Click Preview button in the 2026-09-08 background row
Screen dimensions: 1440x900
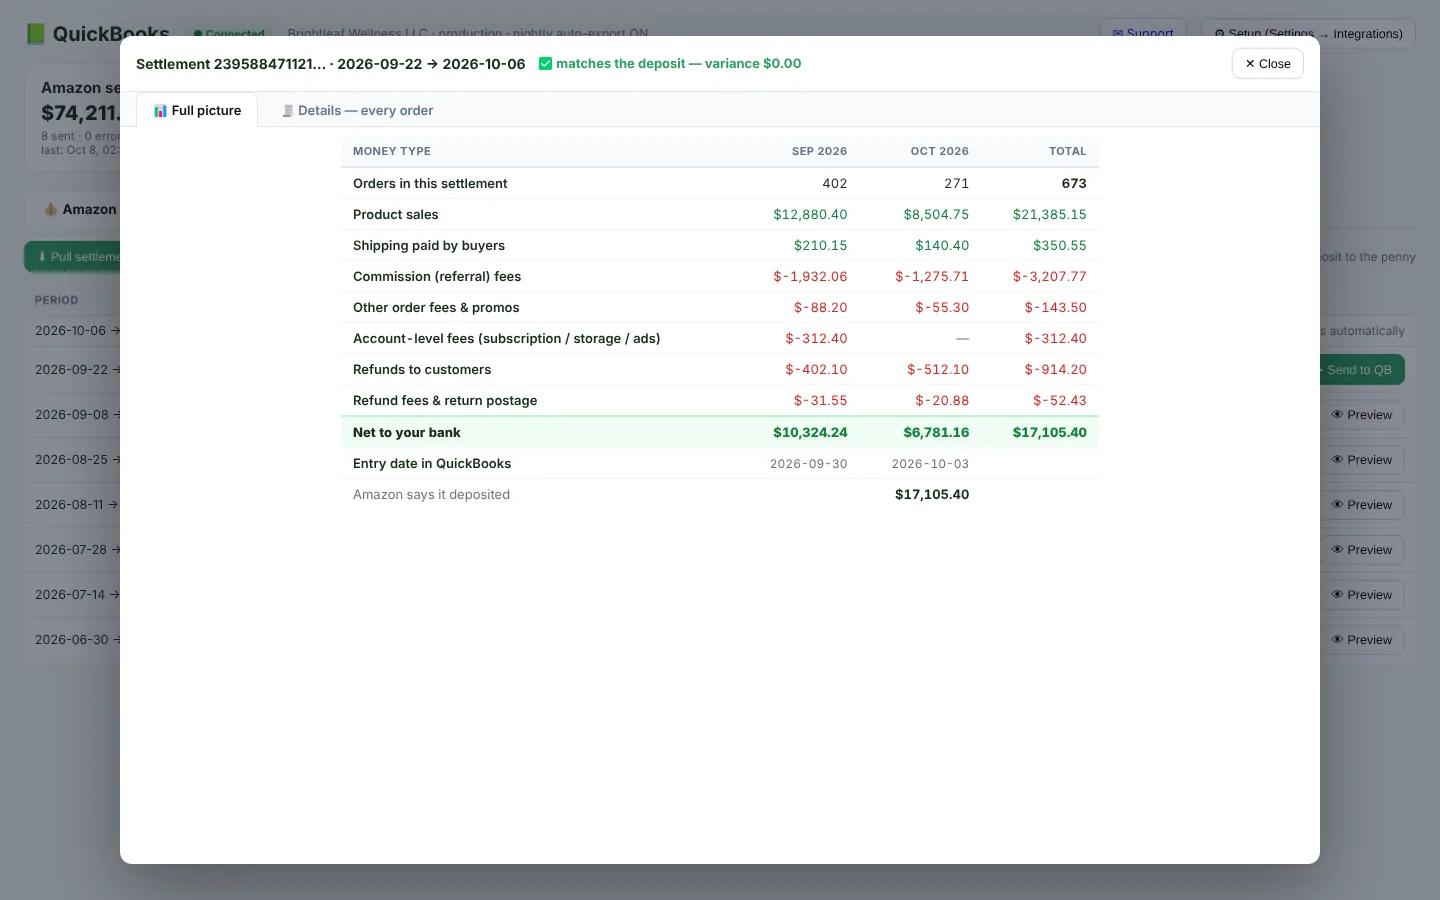click(1361, 415)
